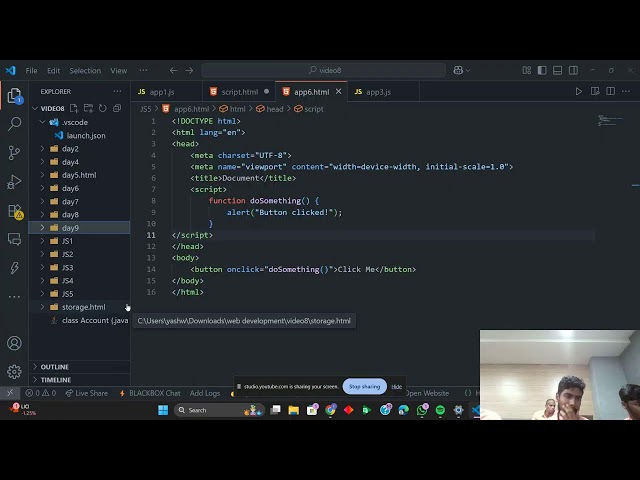Open the Edit menu

[x=53, y=71]
